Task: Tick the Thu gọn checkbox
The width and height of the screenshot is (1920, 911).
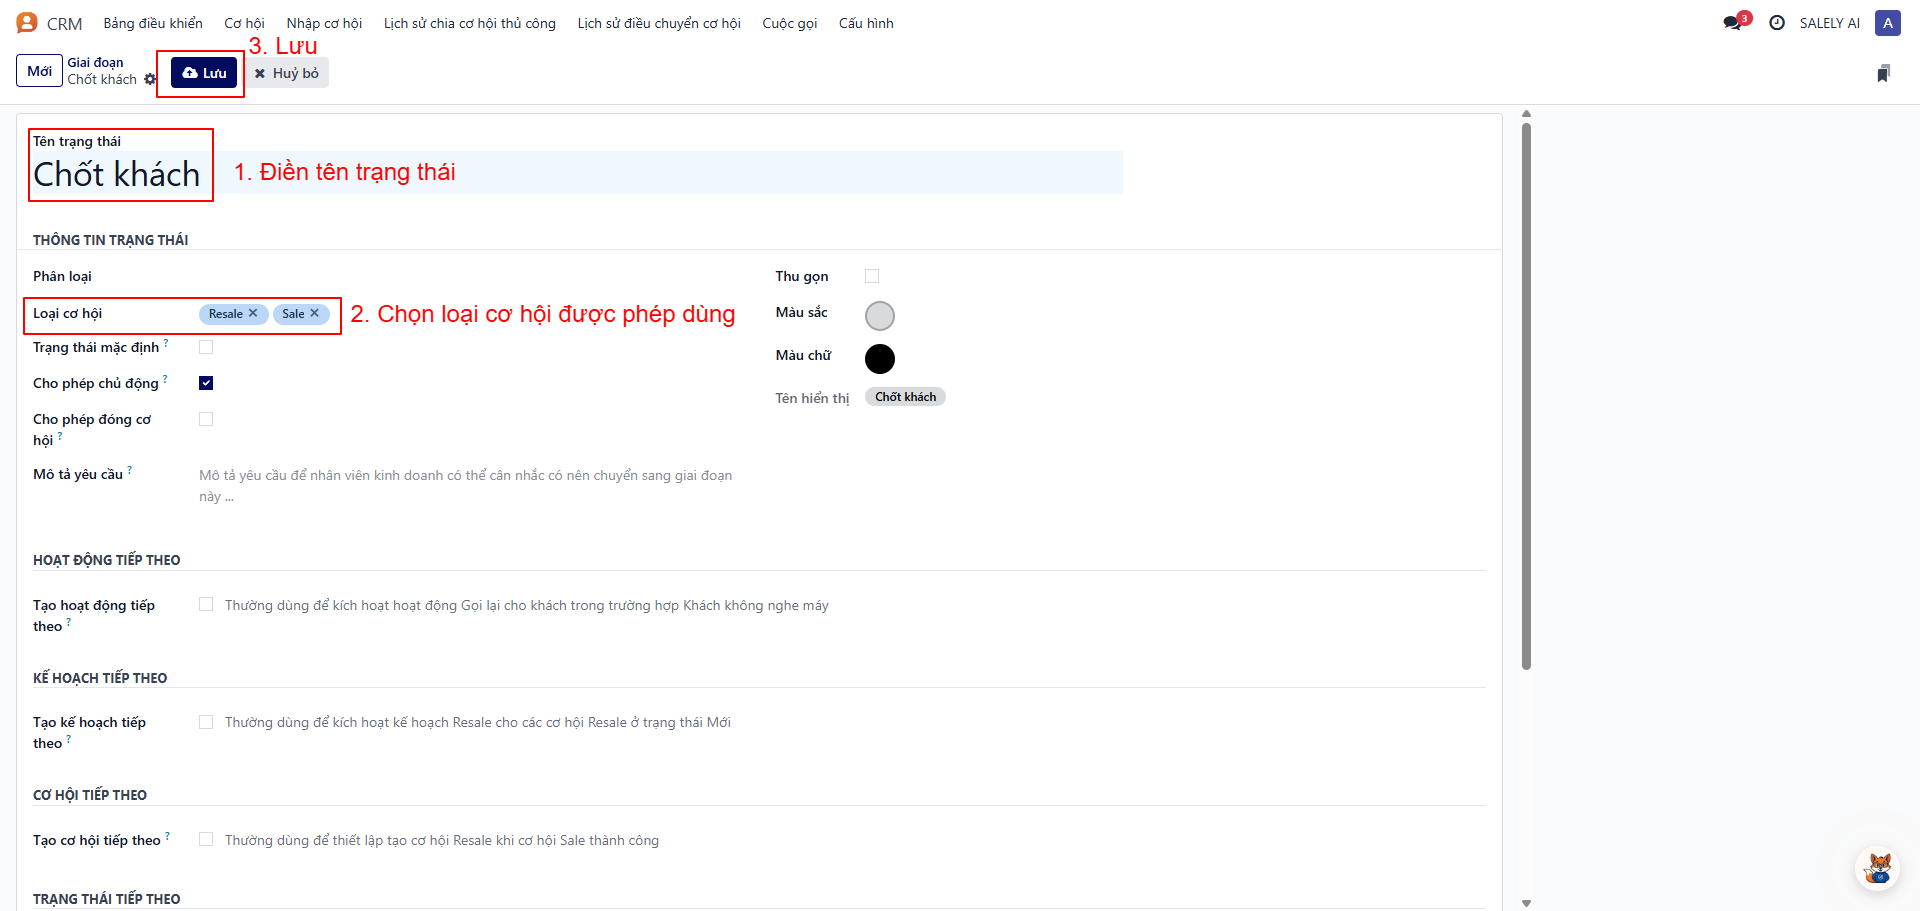Action: tap(872, 276)
